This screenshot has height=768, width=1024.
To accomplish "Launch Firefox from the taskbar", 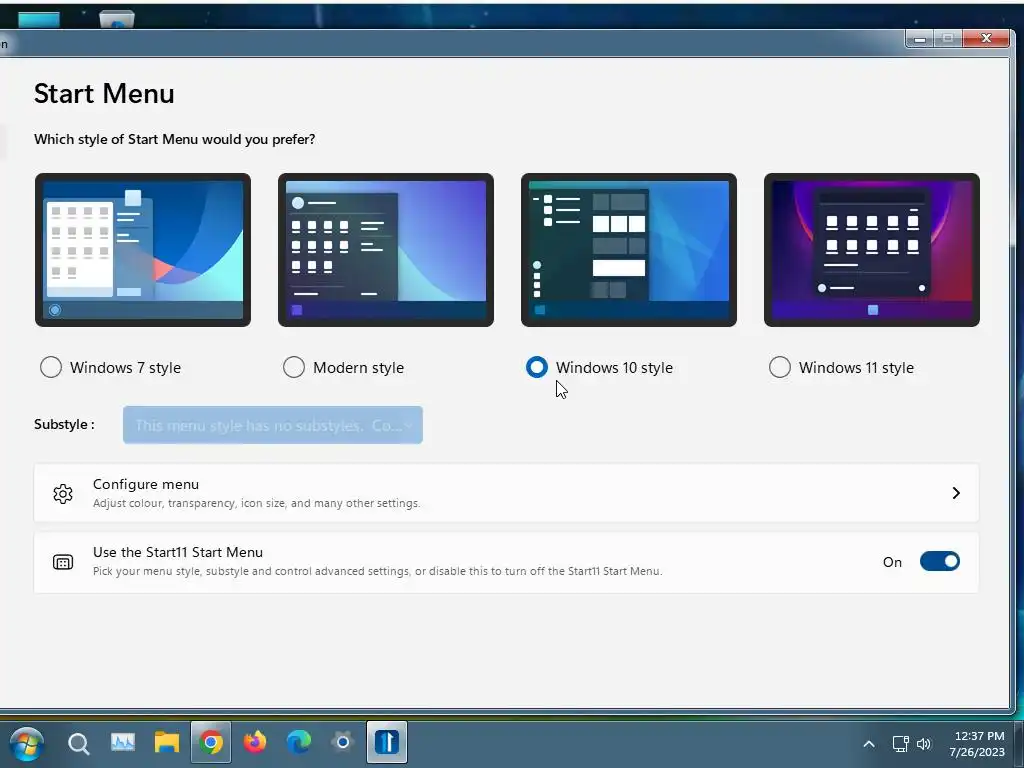I will (255, 743).
